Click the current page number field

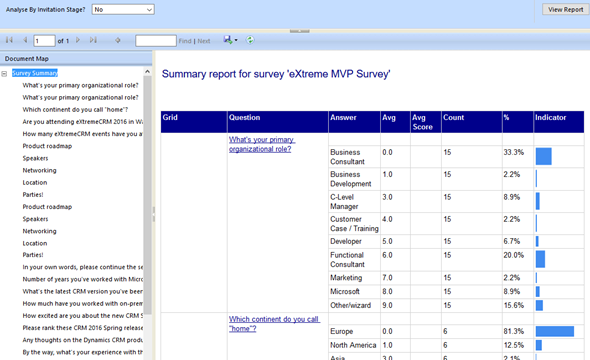click(44, 41)
